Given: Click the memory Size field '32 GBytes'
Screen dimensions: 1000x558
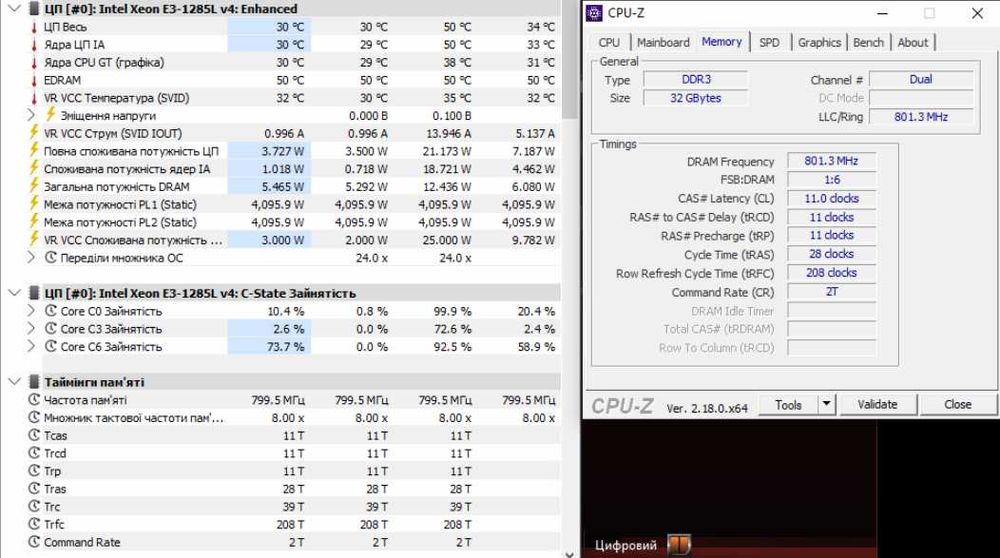Looking at the screenshot, I should (x=696, y=98).
